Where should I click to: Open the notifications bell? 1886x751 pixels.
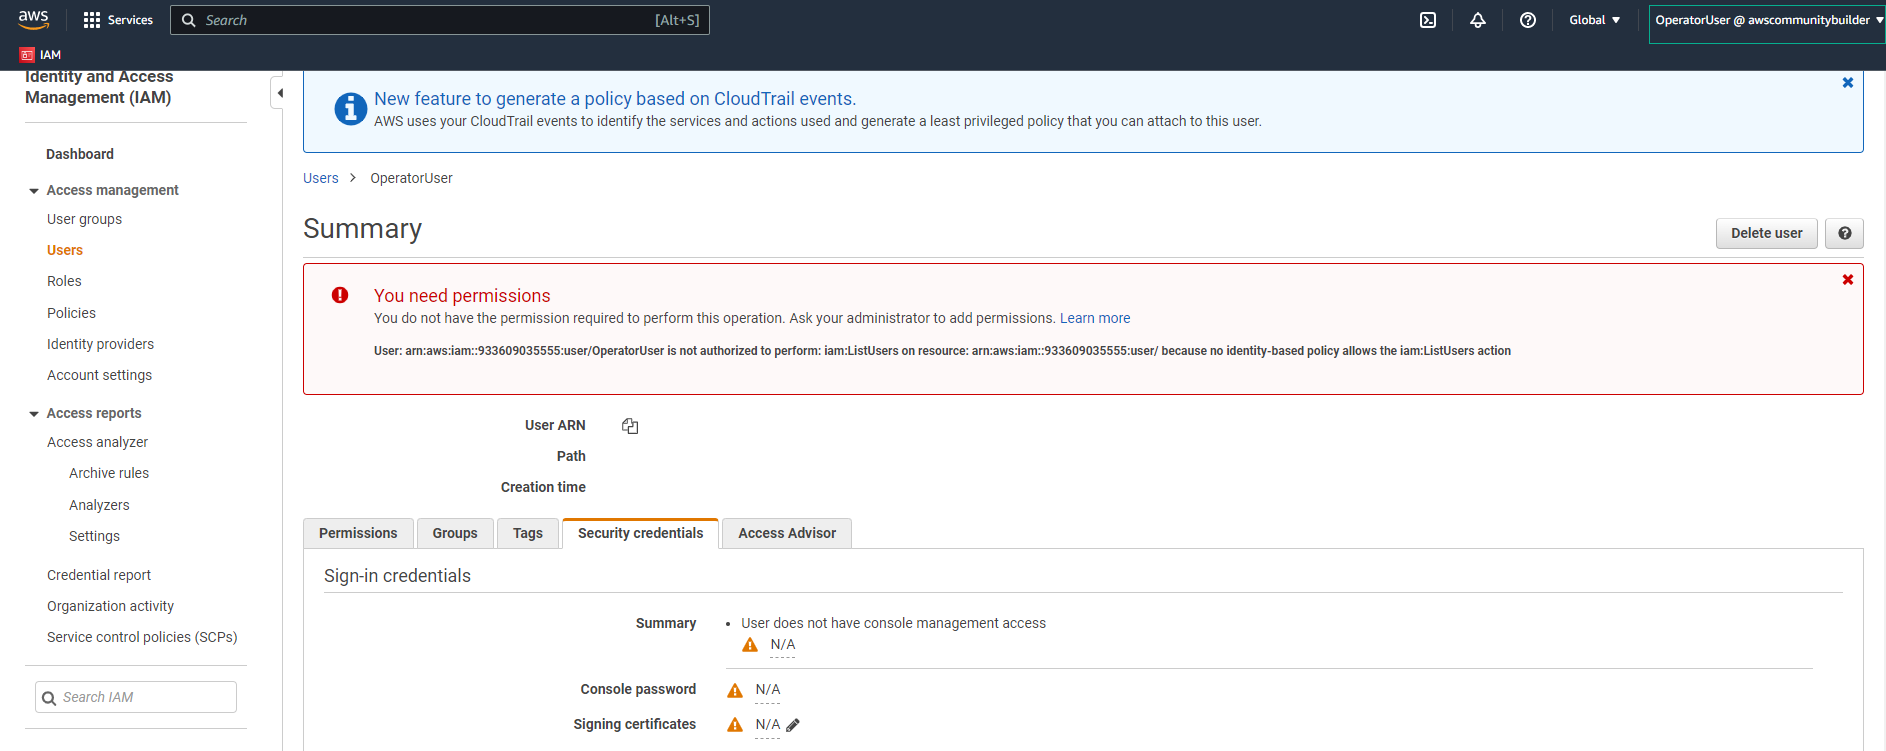click(1478, 20)
